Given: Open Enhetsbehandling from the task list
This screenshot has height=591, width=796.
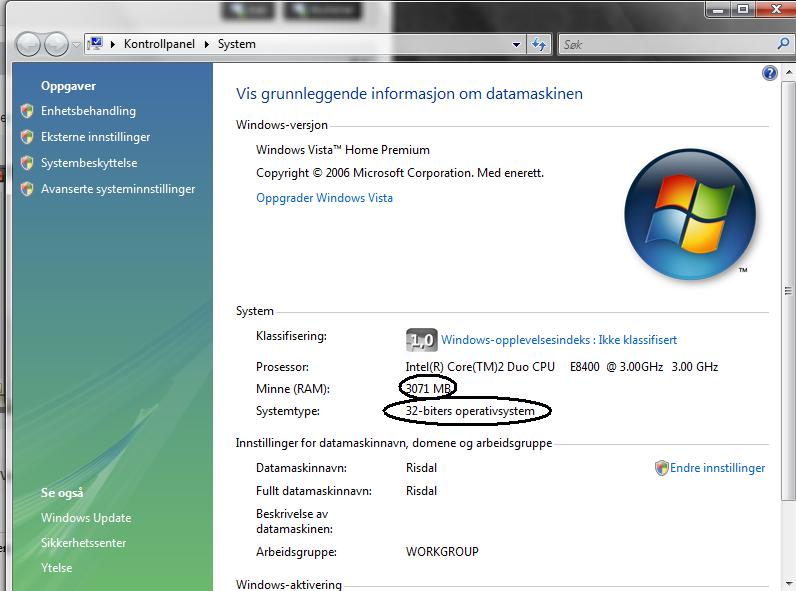Looking at the screenshot, I should coord(88,111).
